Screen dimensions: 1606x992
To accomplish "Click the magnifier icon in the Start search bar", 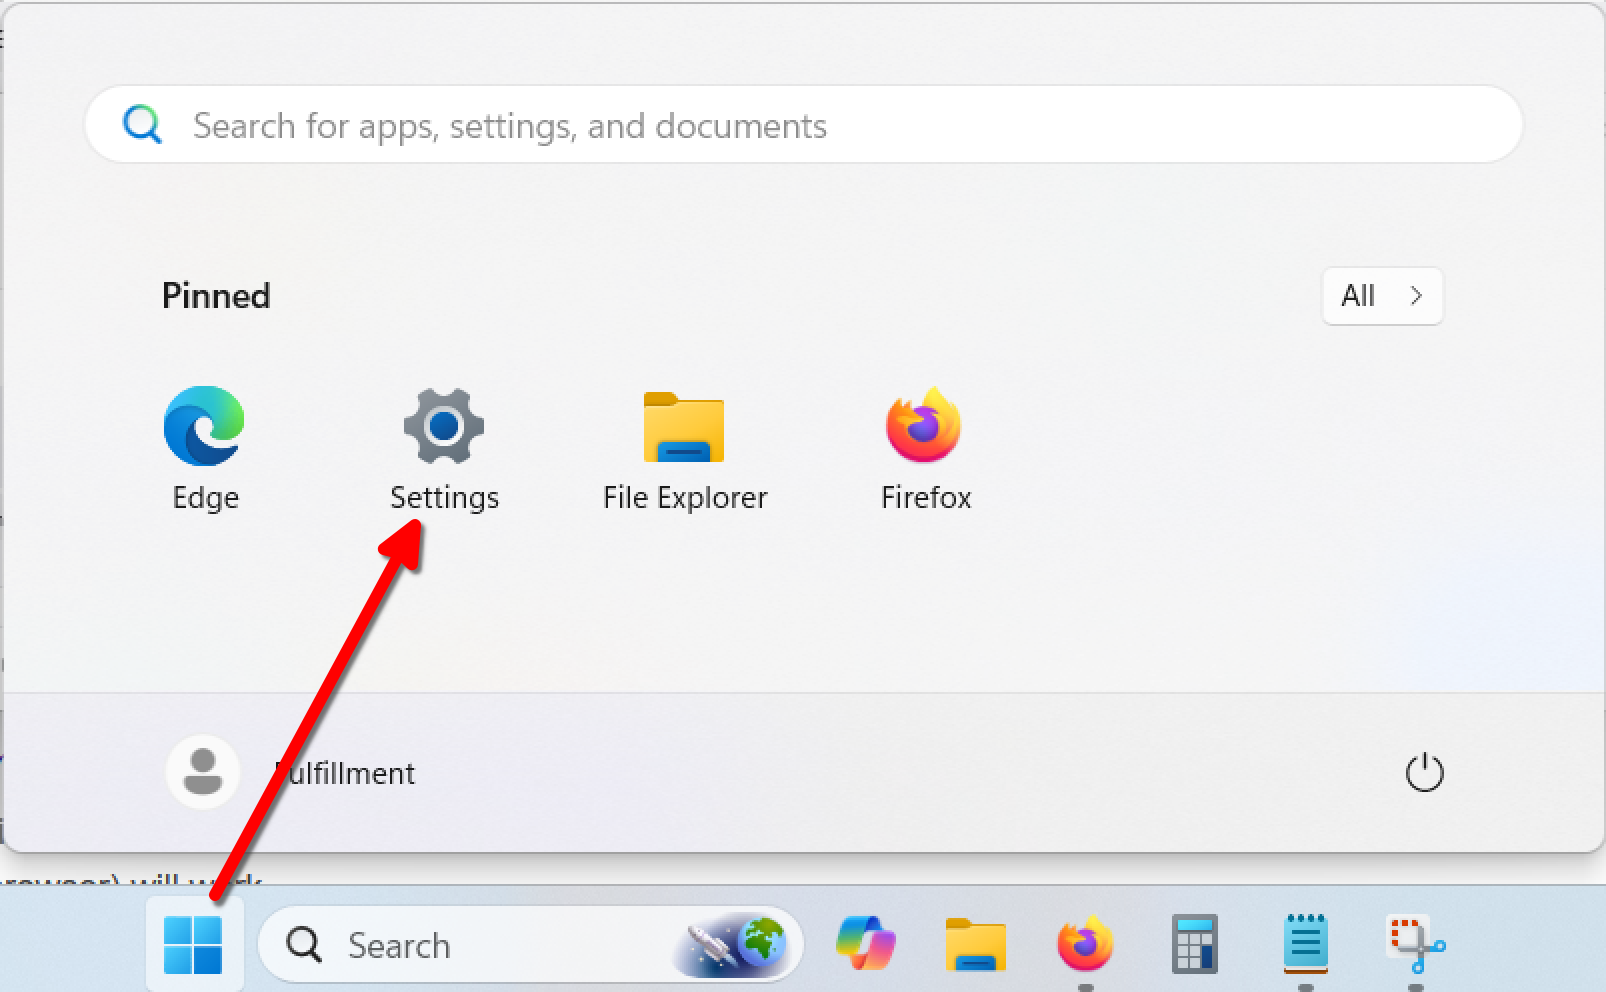I will pyautogui.click(x=142, y=126).
